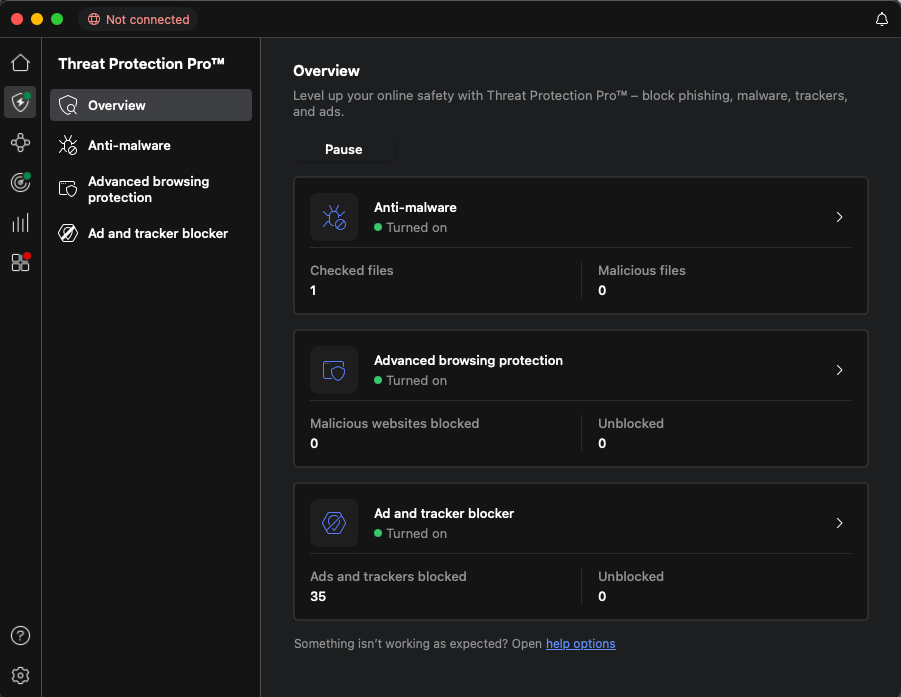Select the Threat Protection shield sidebar icon
This screenshot has width=901, height=697.
pos(20,102)
